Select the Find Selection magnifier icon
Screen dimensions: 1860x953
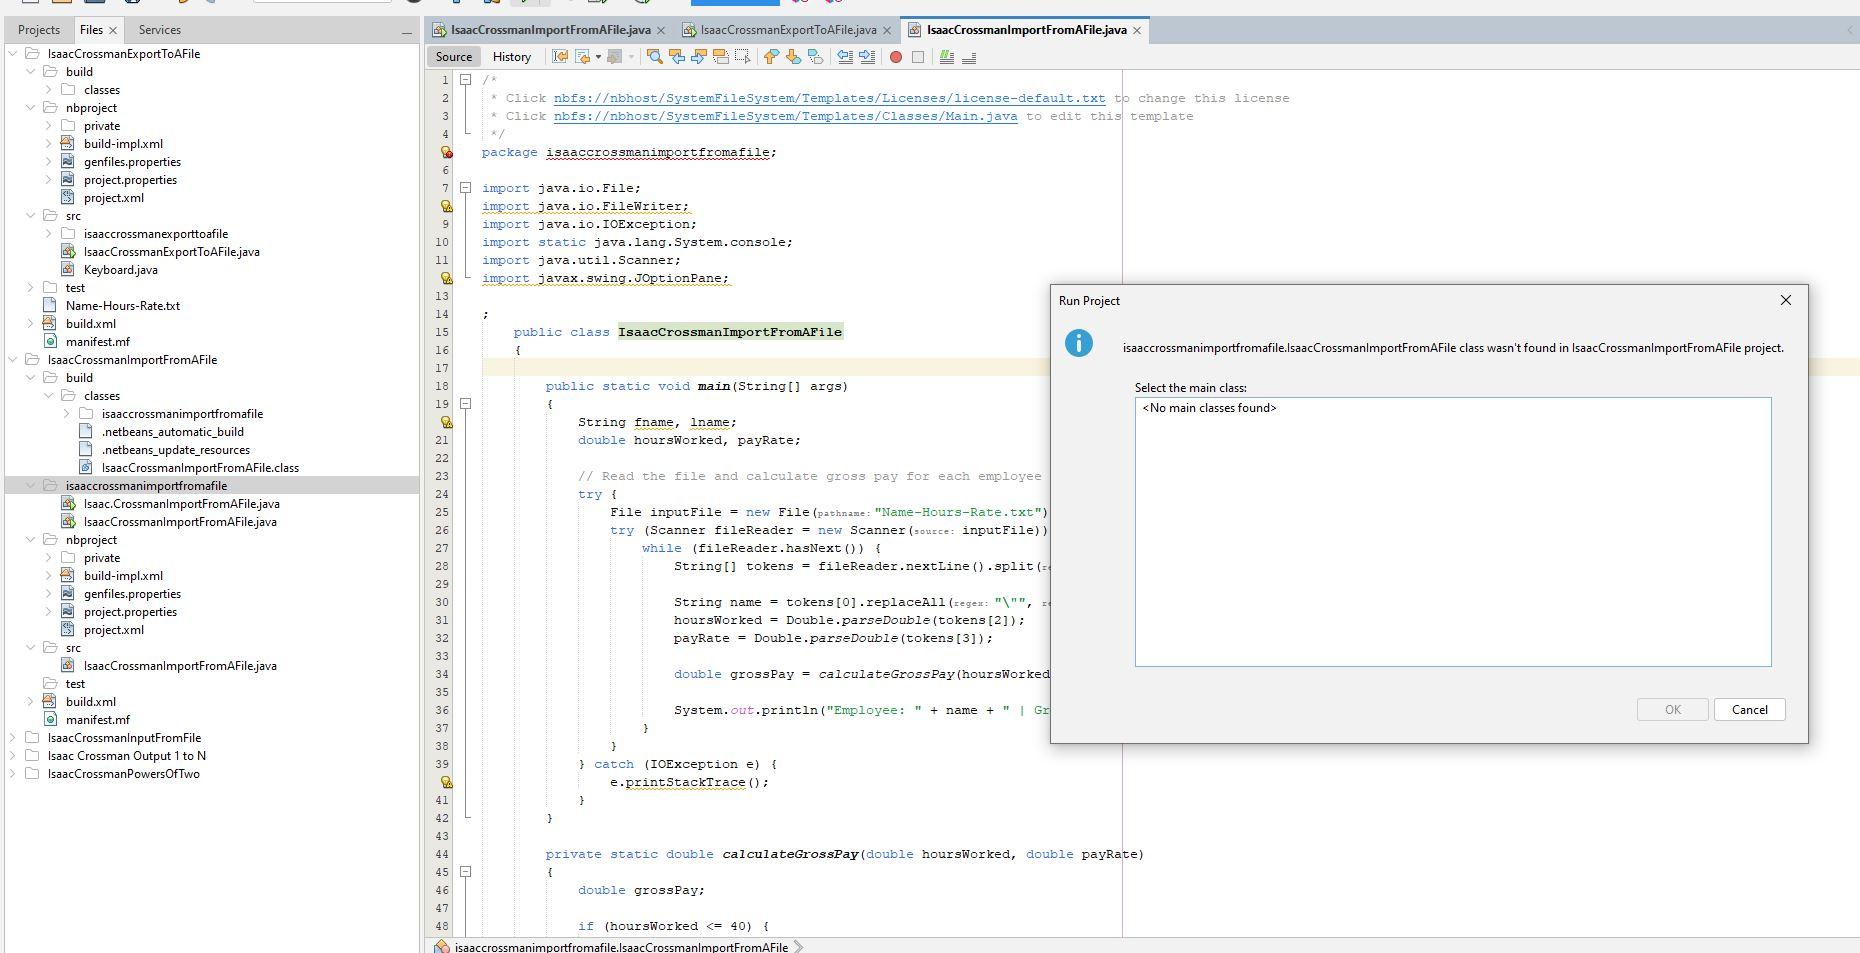point(657,57)
